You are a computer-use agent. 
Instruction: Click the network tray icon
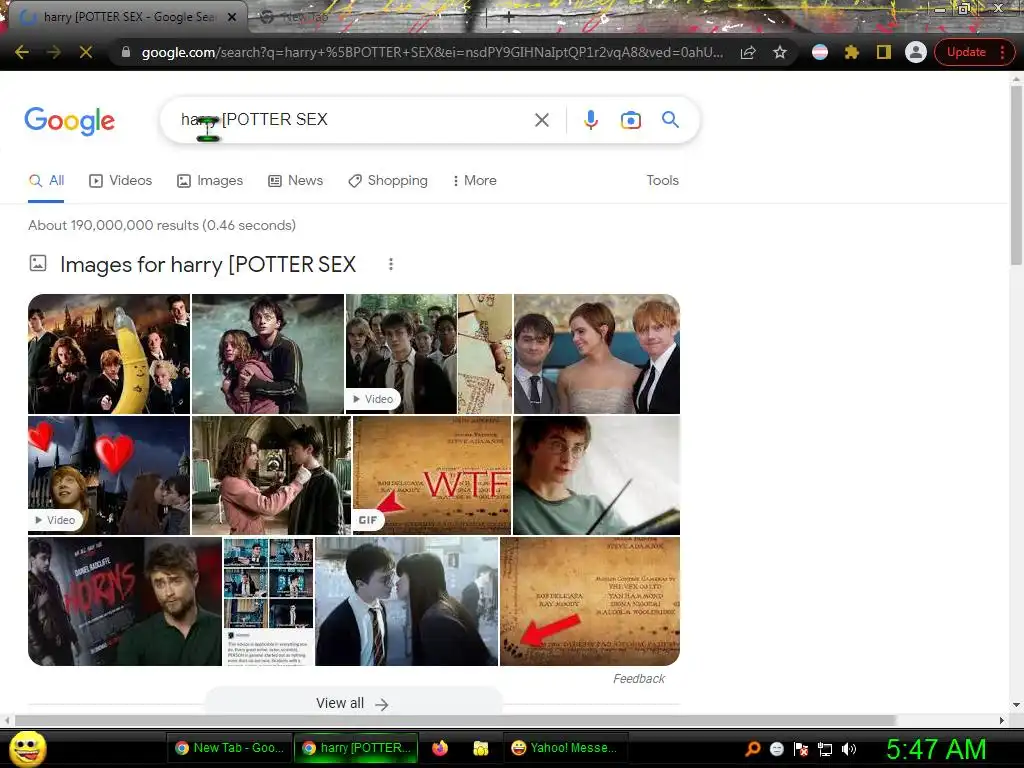pos(825,749)
